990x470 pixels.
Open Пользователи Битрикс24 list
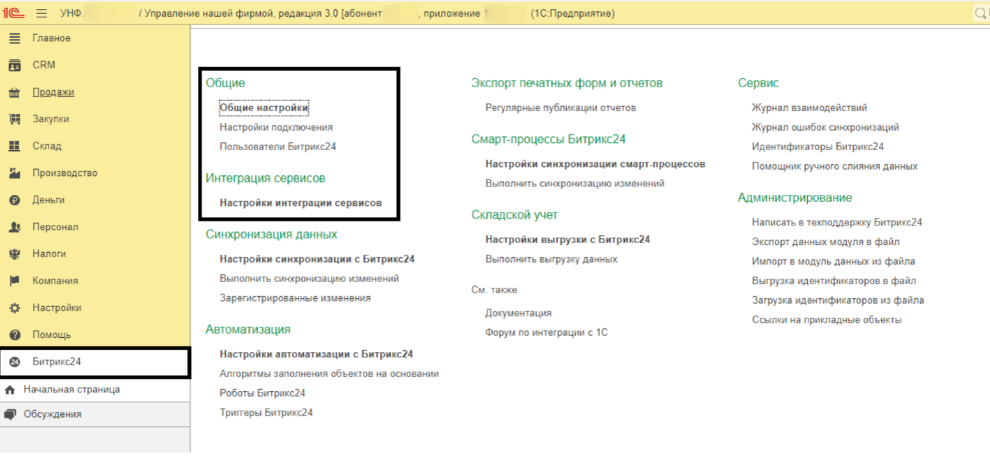click(278, 147)
